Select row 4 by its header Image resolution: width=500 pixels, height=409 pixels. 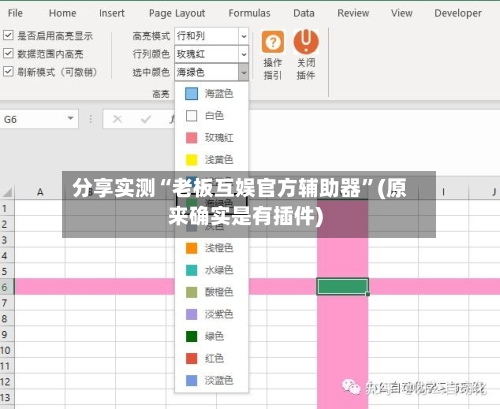coord(7,255)
